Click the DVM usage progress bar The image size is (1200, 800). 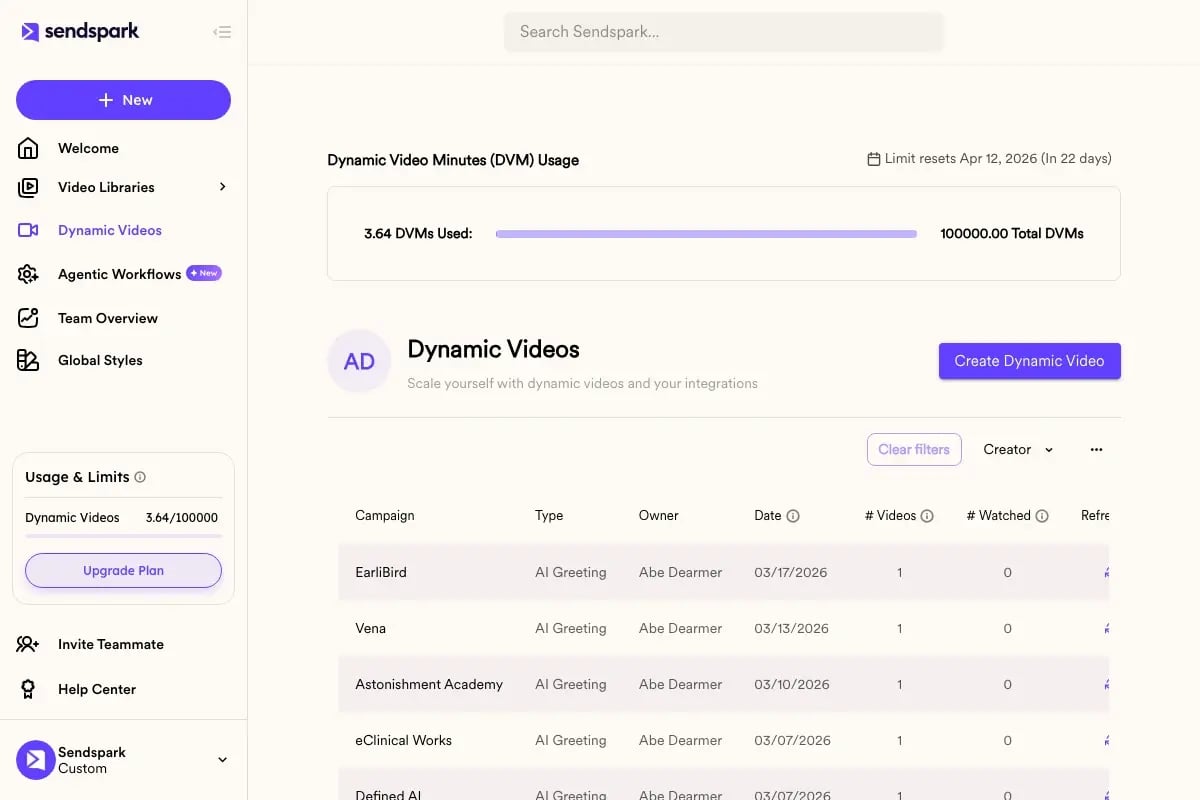coord(706,234)
